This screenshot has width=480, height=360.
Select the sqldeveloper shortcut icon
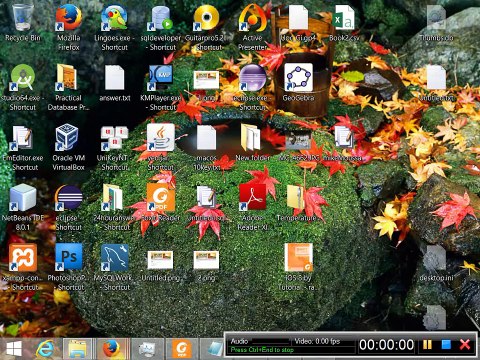click(160, 17)
